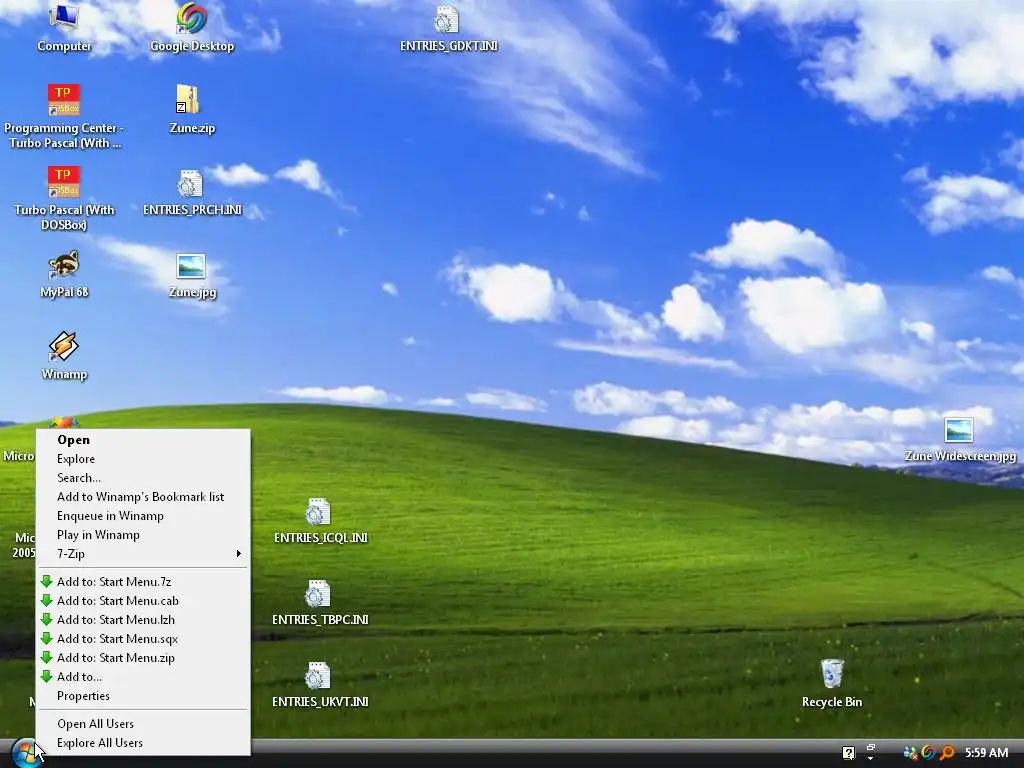Expand the 7-Zip submenu
The image size is (1024, 768).
click(x=143, y=554)
